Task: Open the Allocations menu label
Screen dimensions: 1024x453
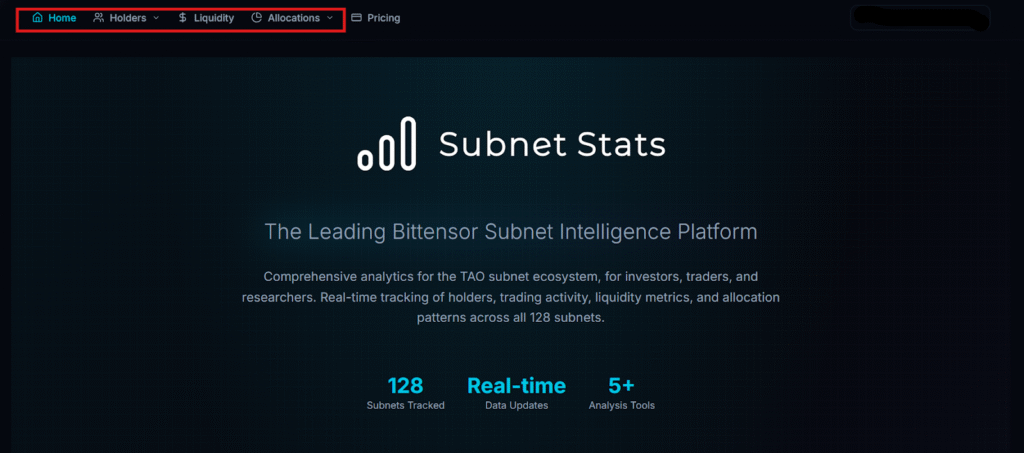Action: (x=294, y=18)
